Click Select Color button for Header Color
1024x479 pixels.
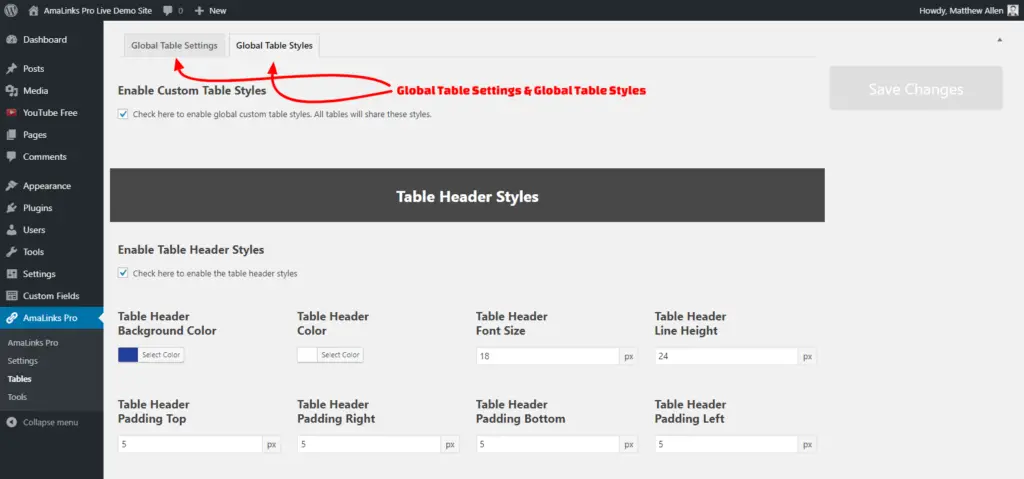[x=340, y=355]
